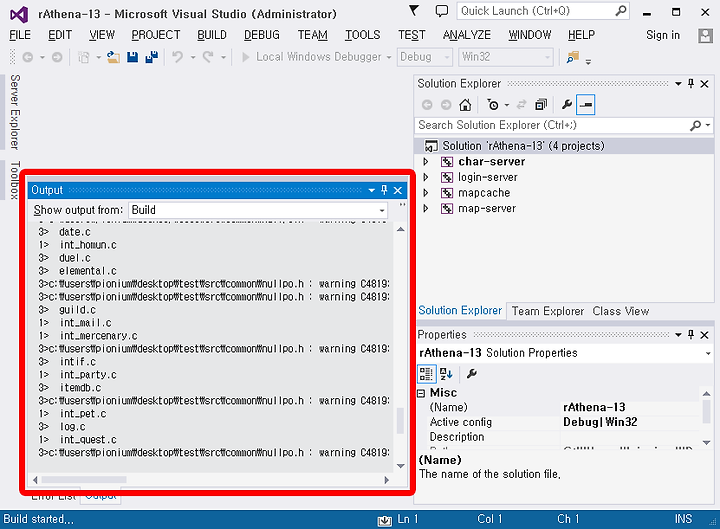The height and width of the screenshot is (529, 720).
Task: Open the send feedback chat icon
Action: 442,11
